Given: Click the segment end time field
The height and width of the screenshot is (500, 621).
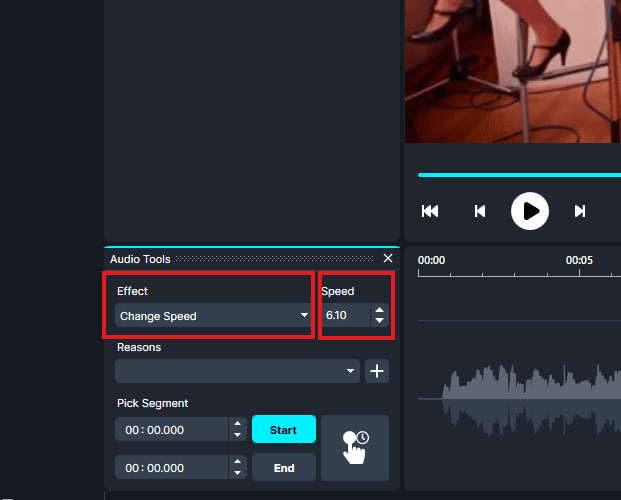Looking at the screenshot, I should (171, 467).
